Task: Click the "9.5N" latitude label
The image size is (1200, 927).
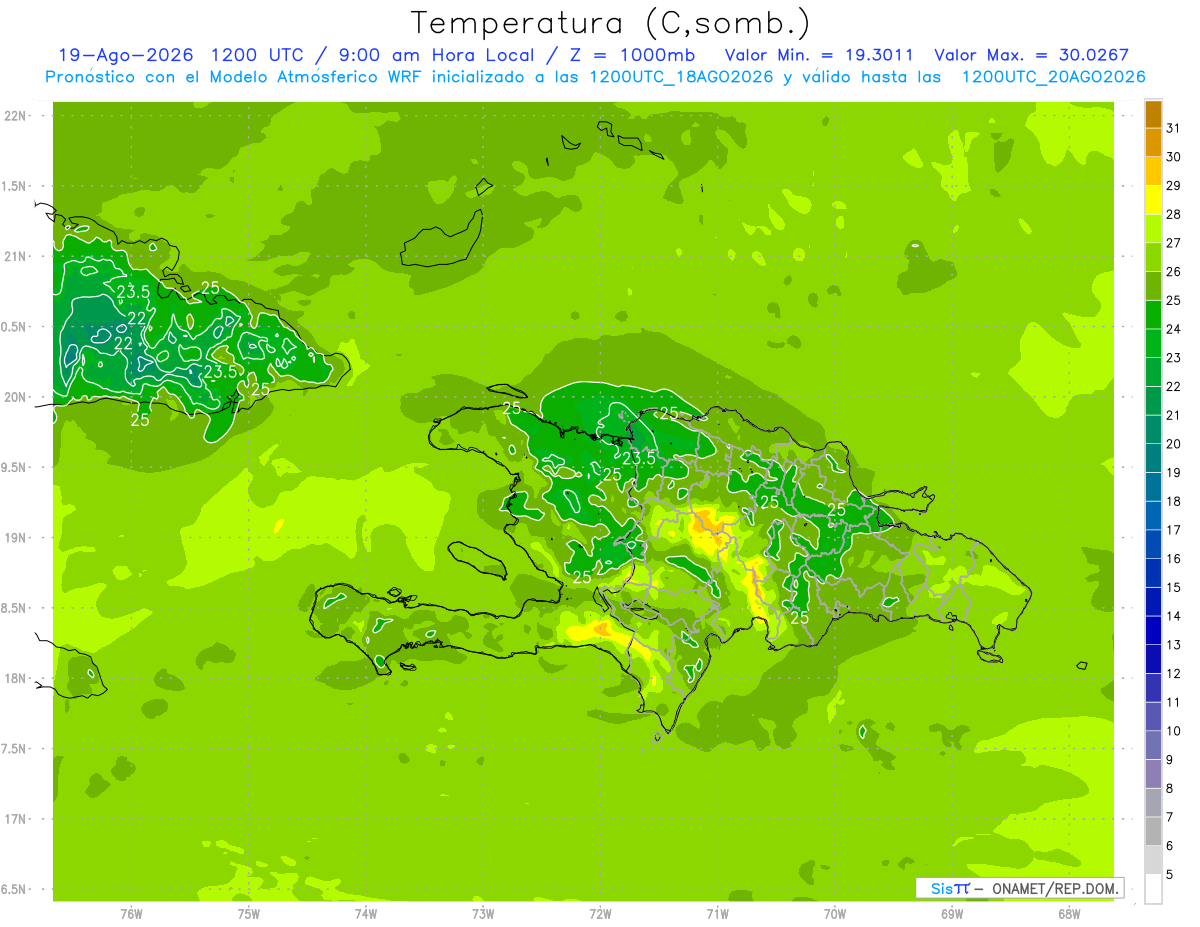Action: click(15, 468)
